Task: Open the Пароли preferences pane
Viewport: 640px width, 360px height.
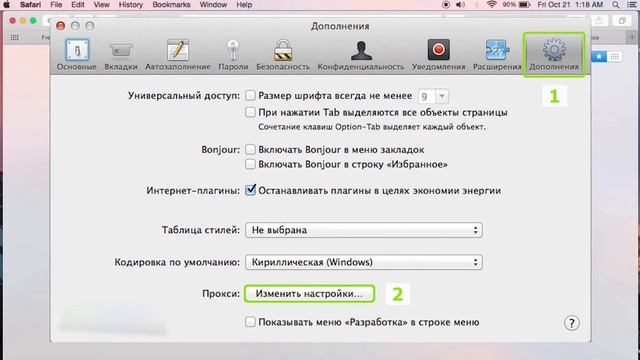Action: pos(233,55)
